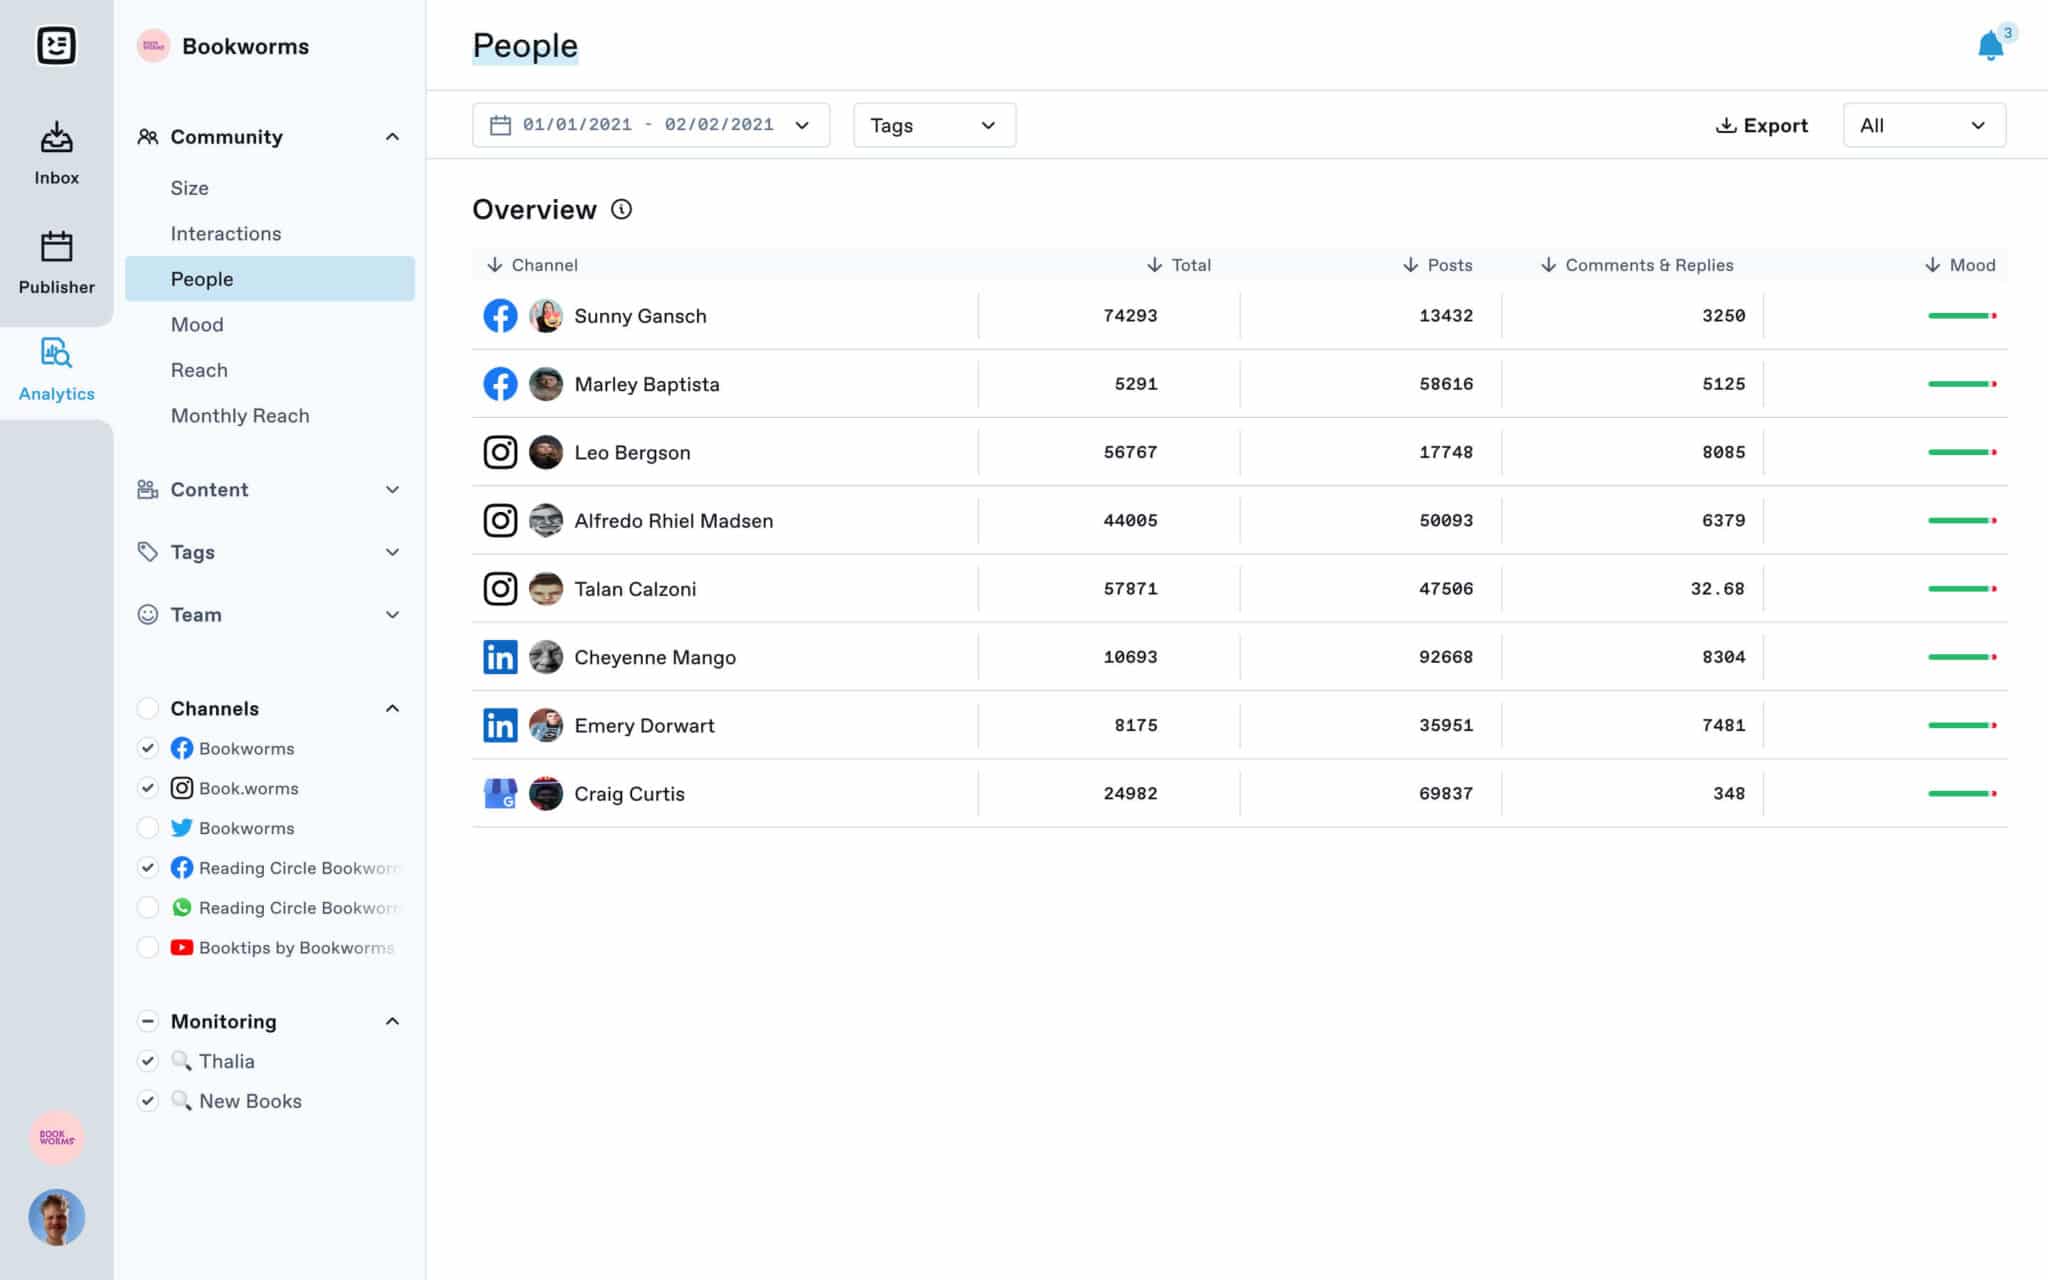Click the Facebook icon for Sunny Gansch
This screenshot has width=2048, height=1280.
500,316
